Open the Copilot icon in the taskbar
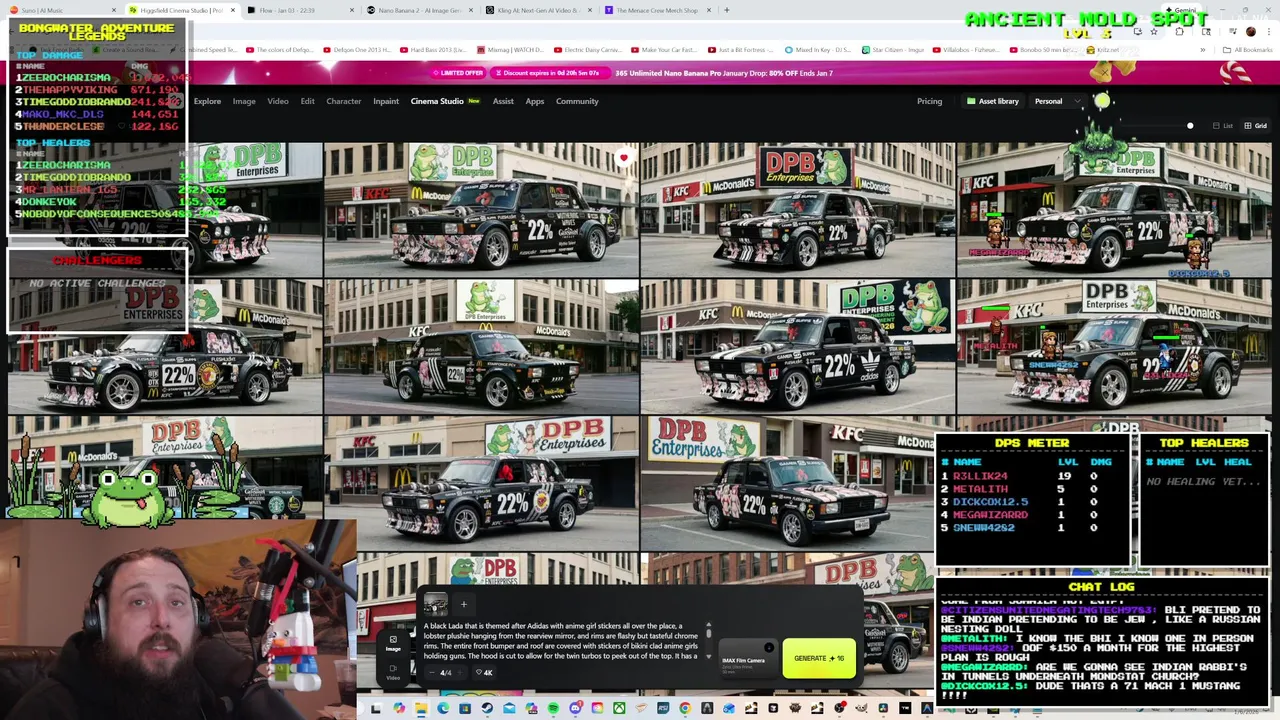This screenshot has width=1280, height=720. click(399, 708)
